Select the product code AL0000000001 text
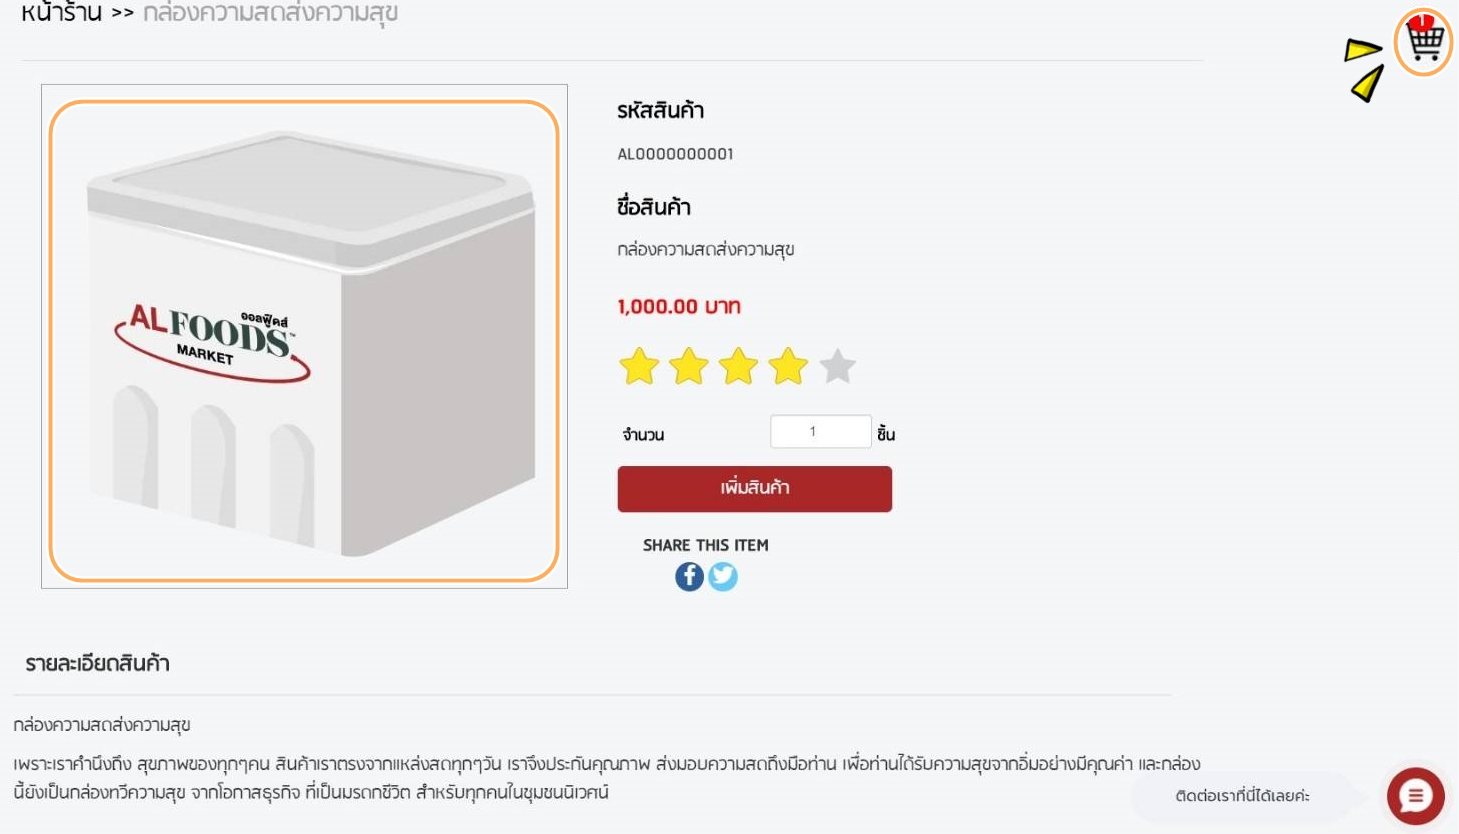The image size is (1459, 834). coord(675,154)
